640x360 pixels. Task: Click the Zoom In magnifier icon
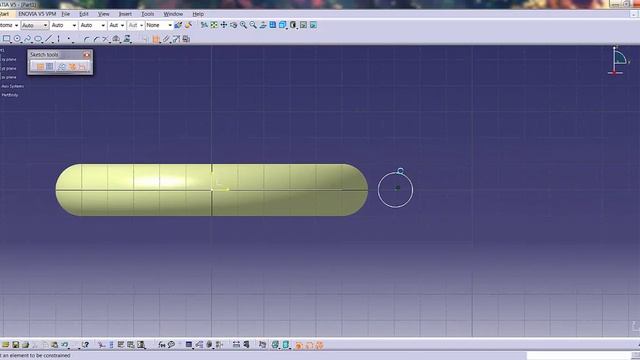243,25
